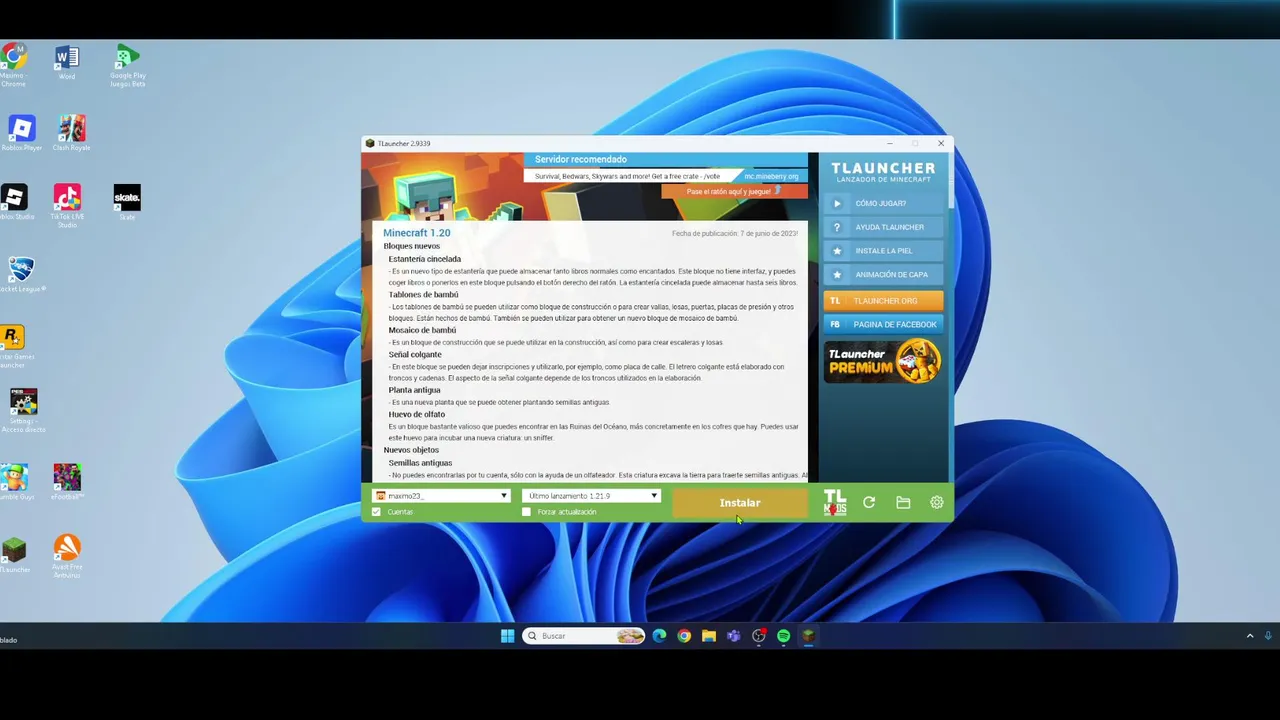Open version dropdown Último lanzamiento 1.21.9
The height and width of the screenshot is (720, 1280).
click(591, 496)
